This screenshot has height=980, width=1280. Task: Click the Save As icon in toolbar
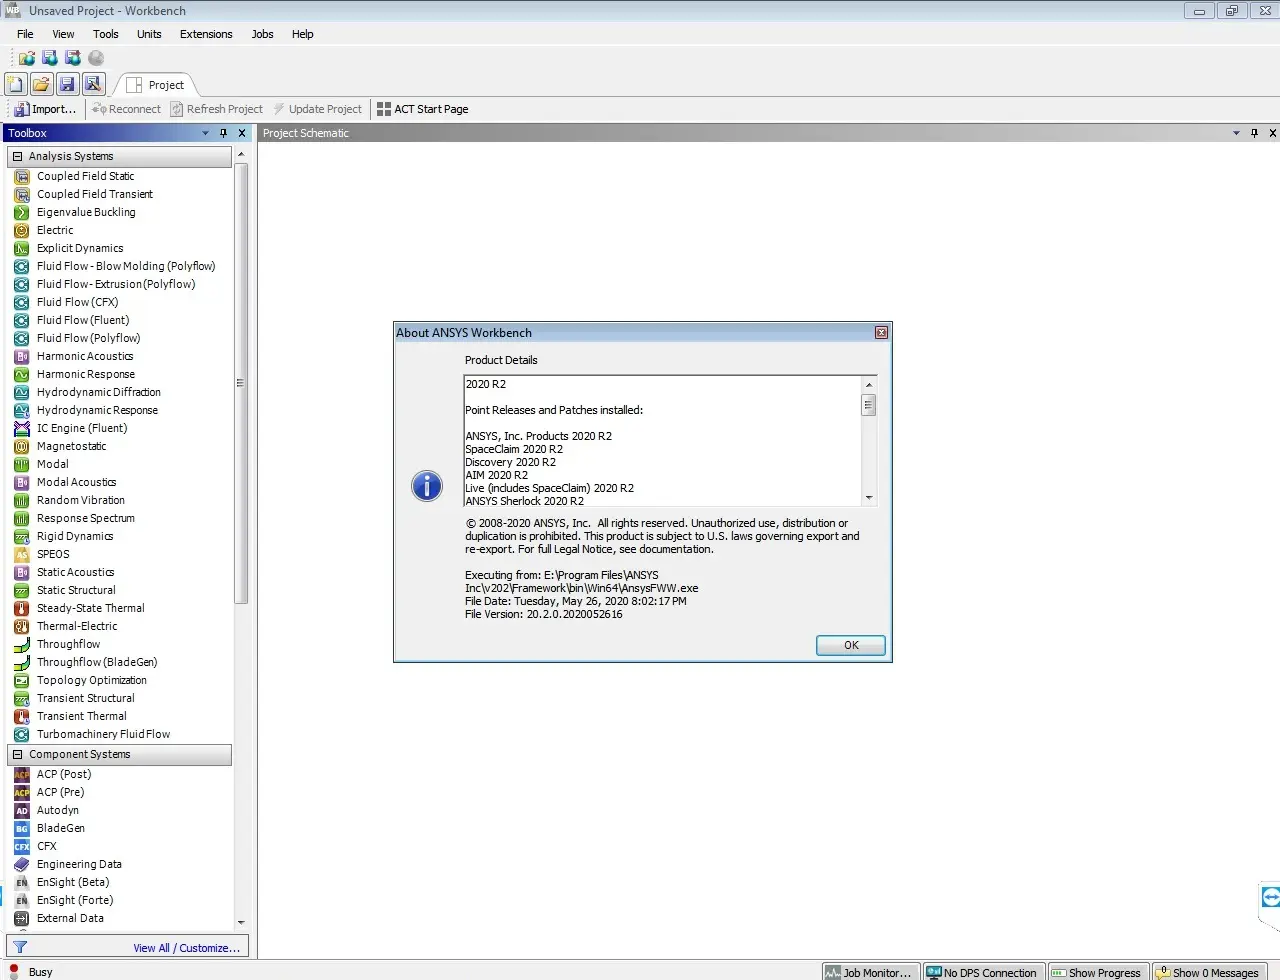point(94,85)
